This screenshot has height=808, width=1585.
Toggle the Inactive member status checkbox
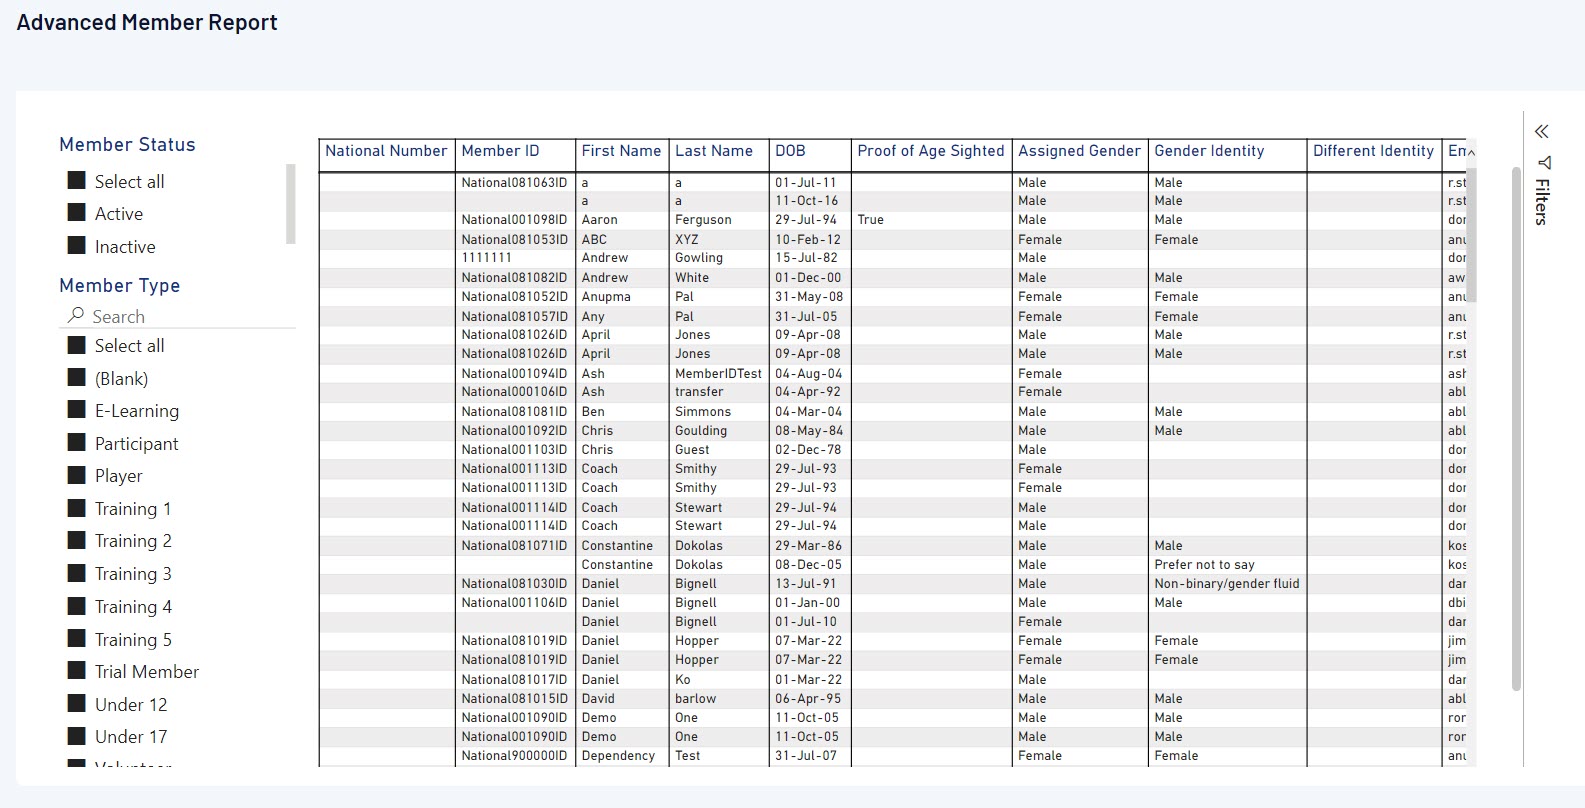click(x=77, y=245)
